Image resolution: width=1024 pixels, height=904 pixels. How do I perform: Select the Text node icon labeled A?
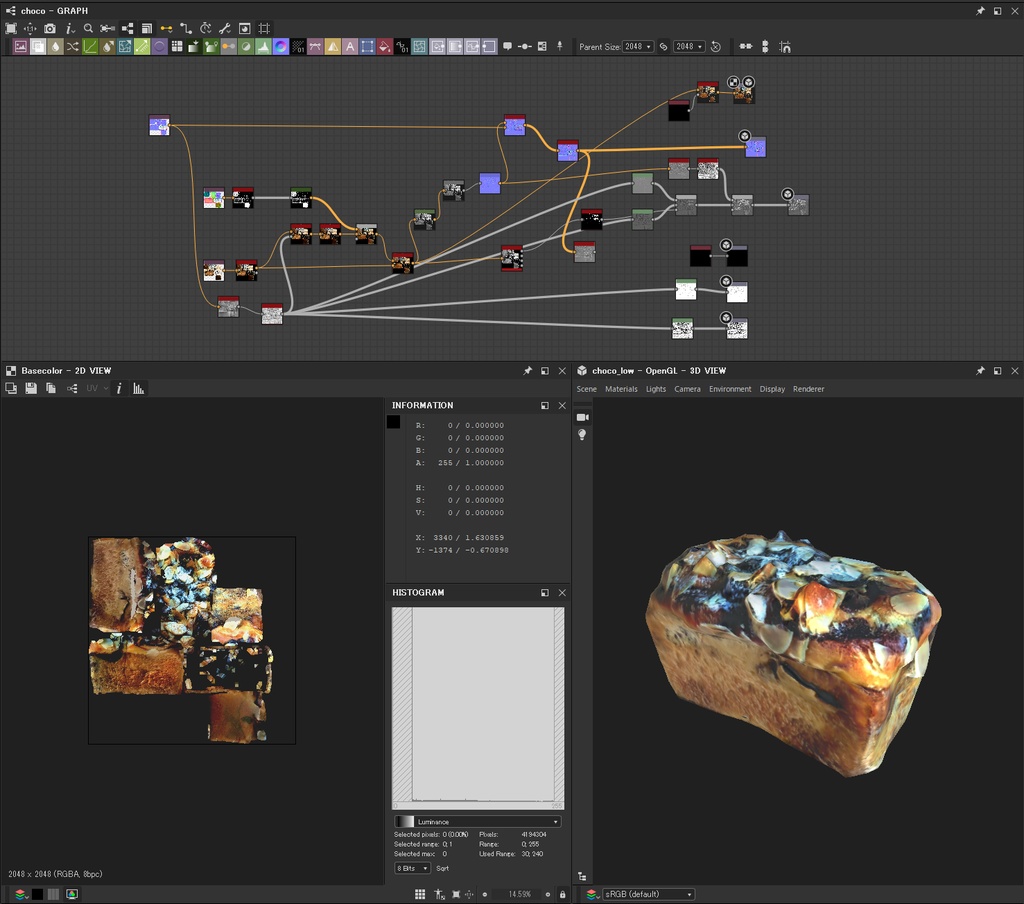coord(350,47)
